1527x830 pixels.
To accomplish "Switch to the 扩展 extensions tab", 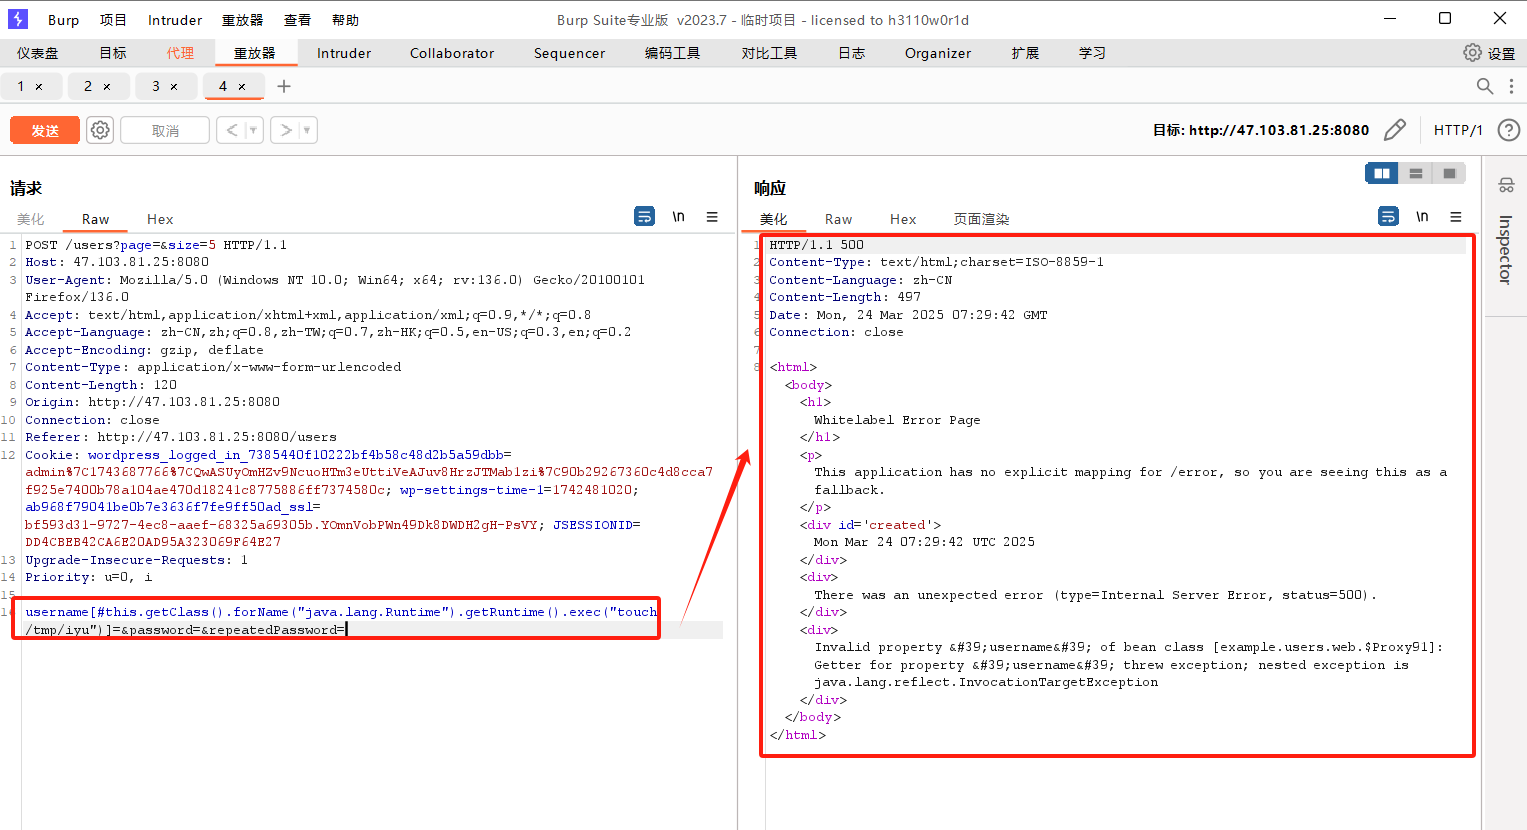I will coord(1025,53).
